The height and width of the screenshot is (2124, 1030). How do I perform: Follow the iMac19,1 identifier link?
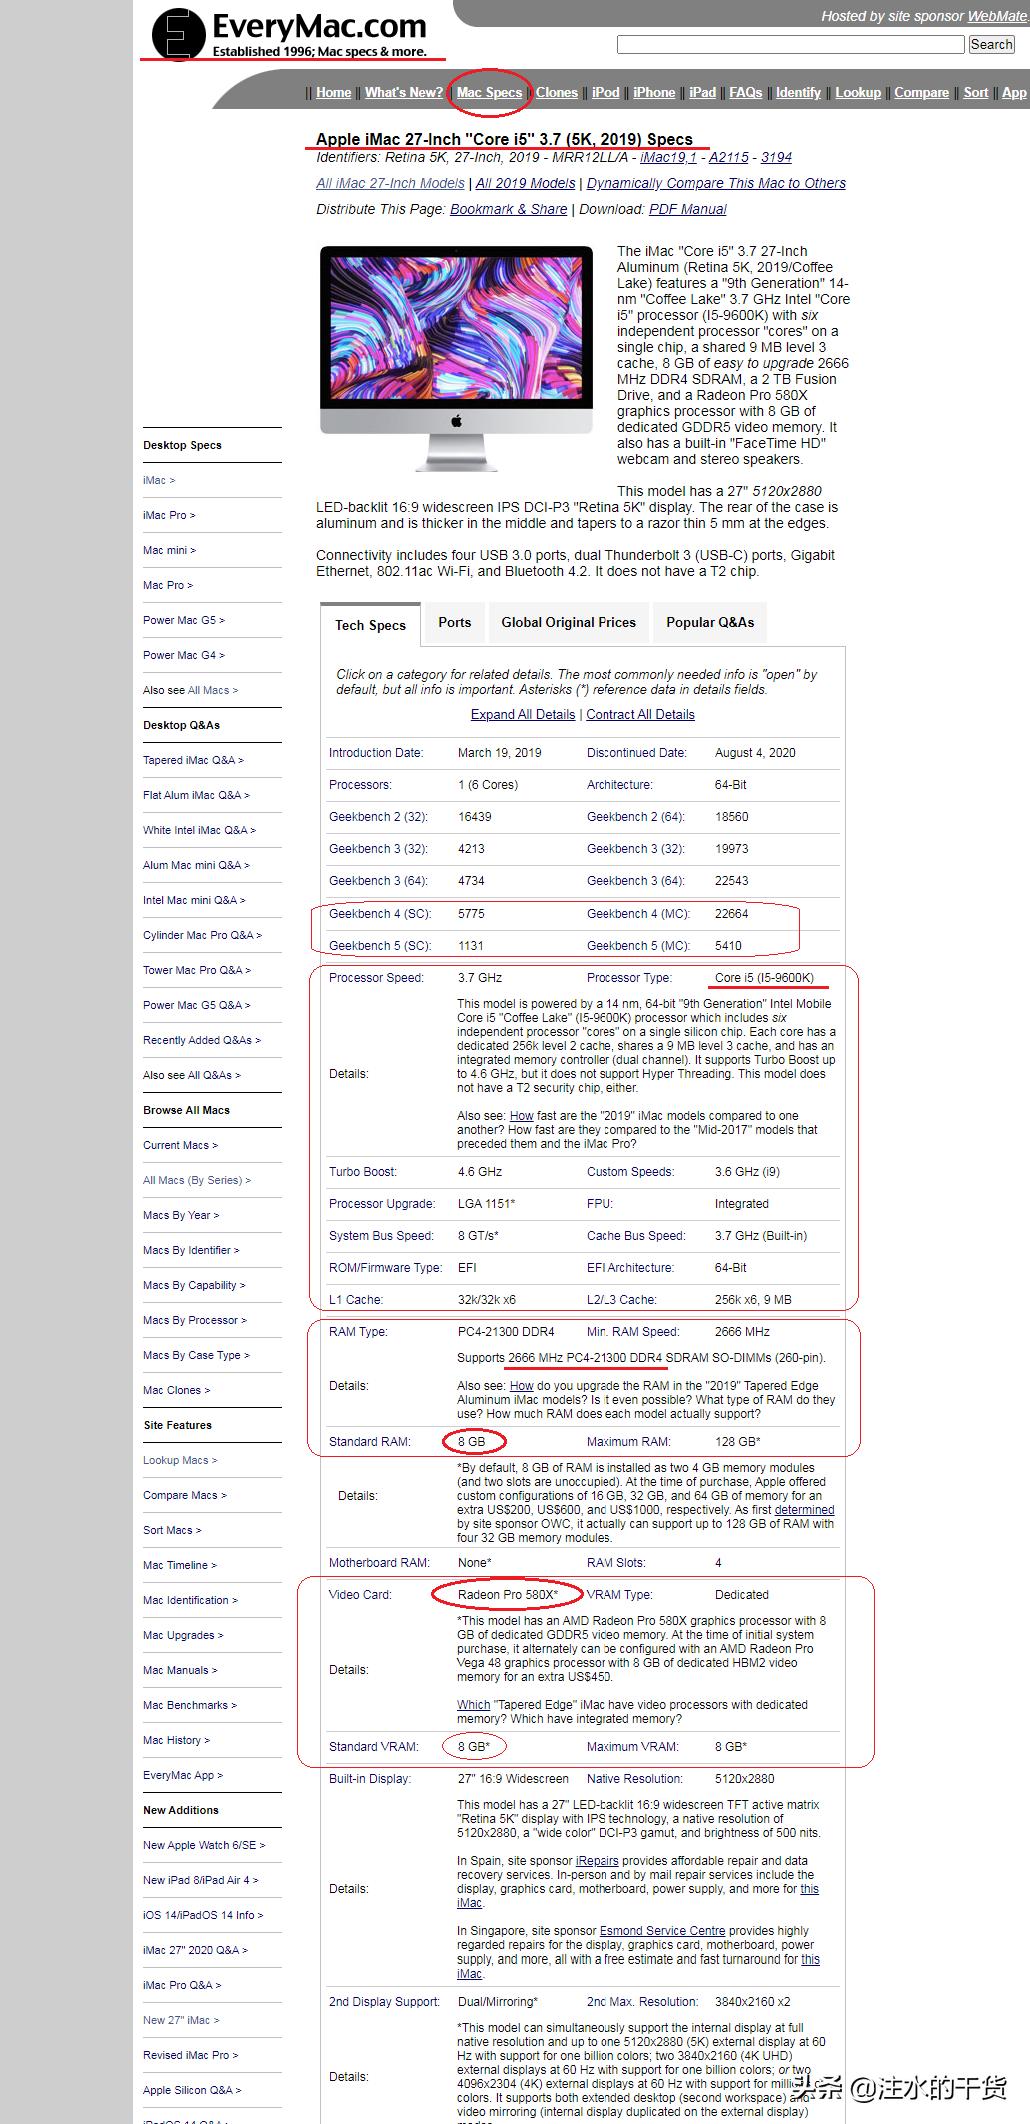click(x=668, y=157)
